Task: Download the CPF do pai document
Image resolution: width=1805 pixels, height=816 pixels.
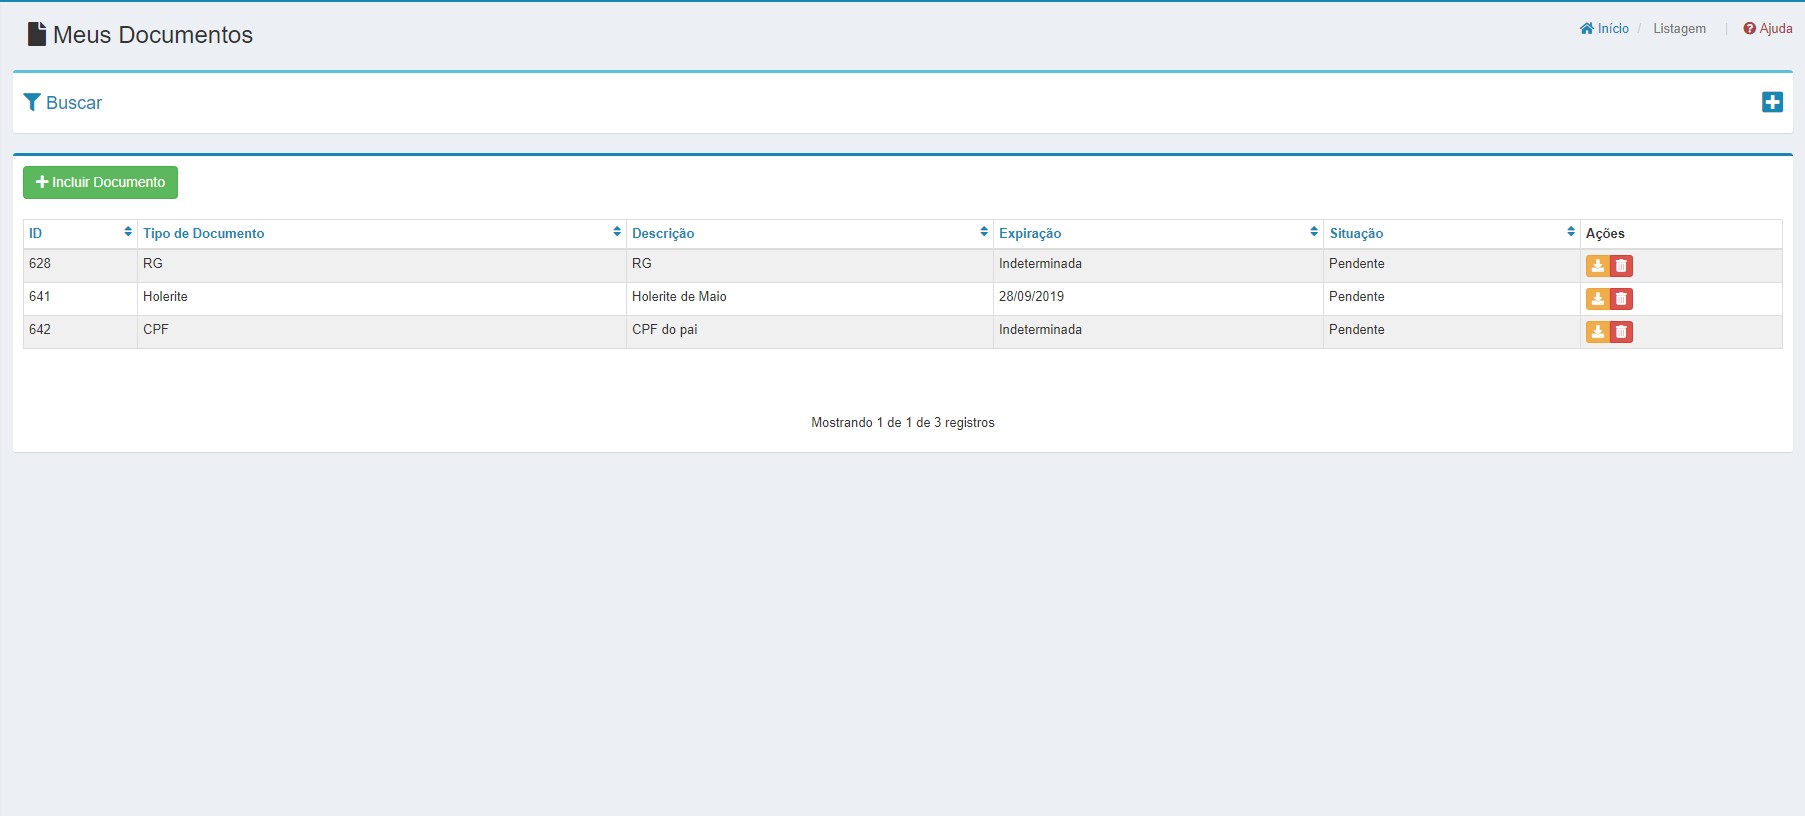Action: click(x=1597, y=332)
